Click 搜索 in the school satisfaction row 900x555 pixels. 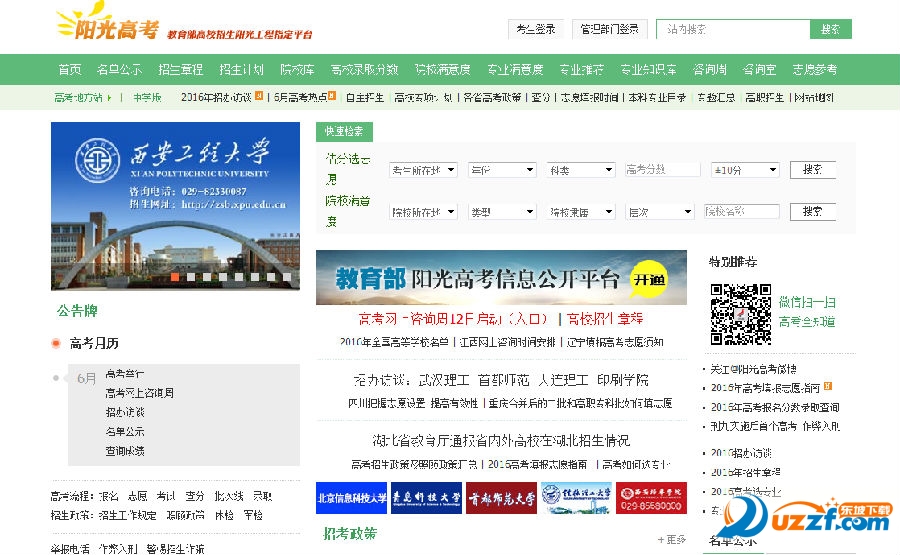tap(813, 212)
